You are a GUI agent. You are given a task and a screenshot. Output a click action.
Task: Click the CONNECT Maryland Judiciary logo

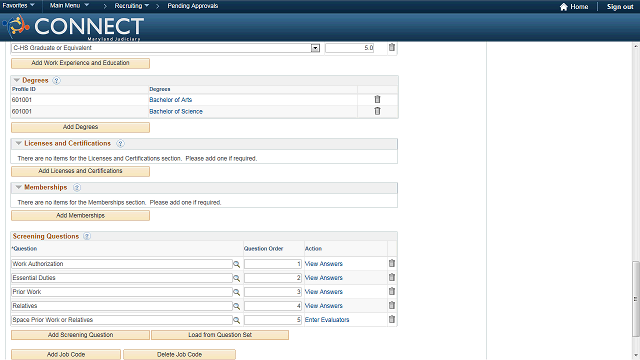pos(73,27)
